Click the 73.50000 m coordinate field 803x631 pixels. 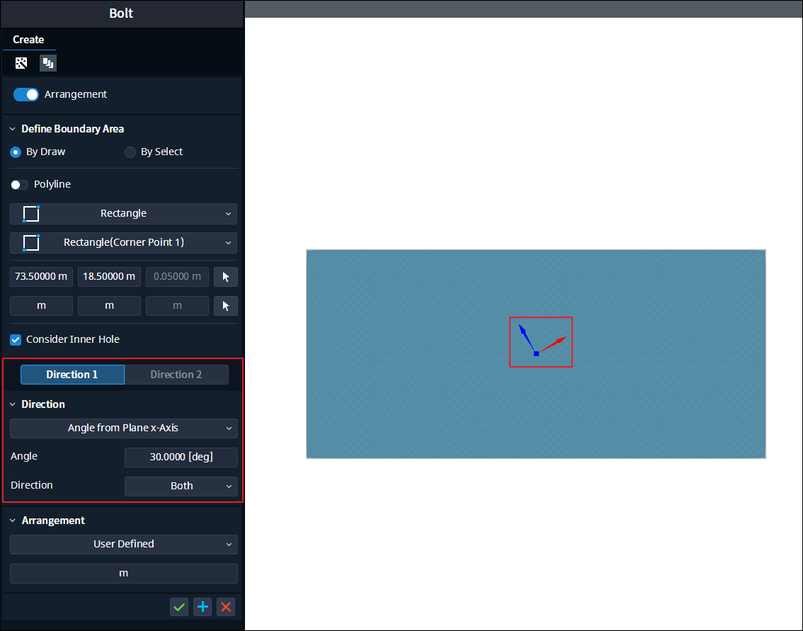point(41,277)
